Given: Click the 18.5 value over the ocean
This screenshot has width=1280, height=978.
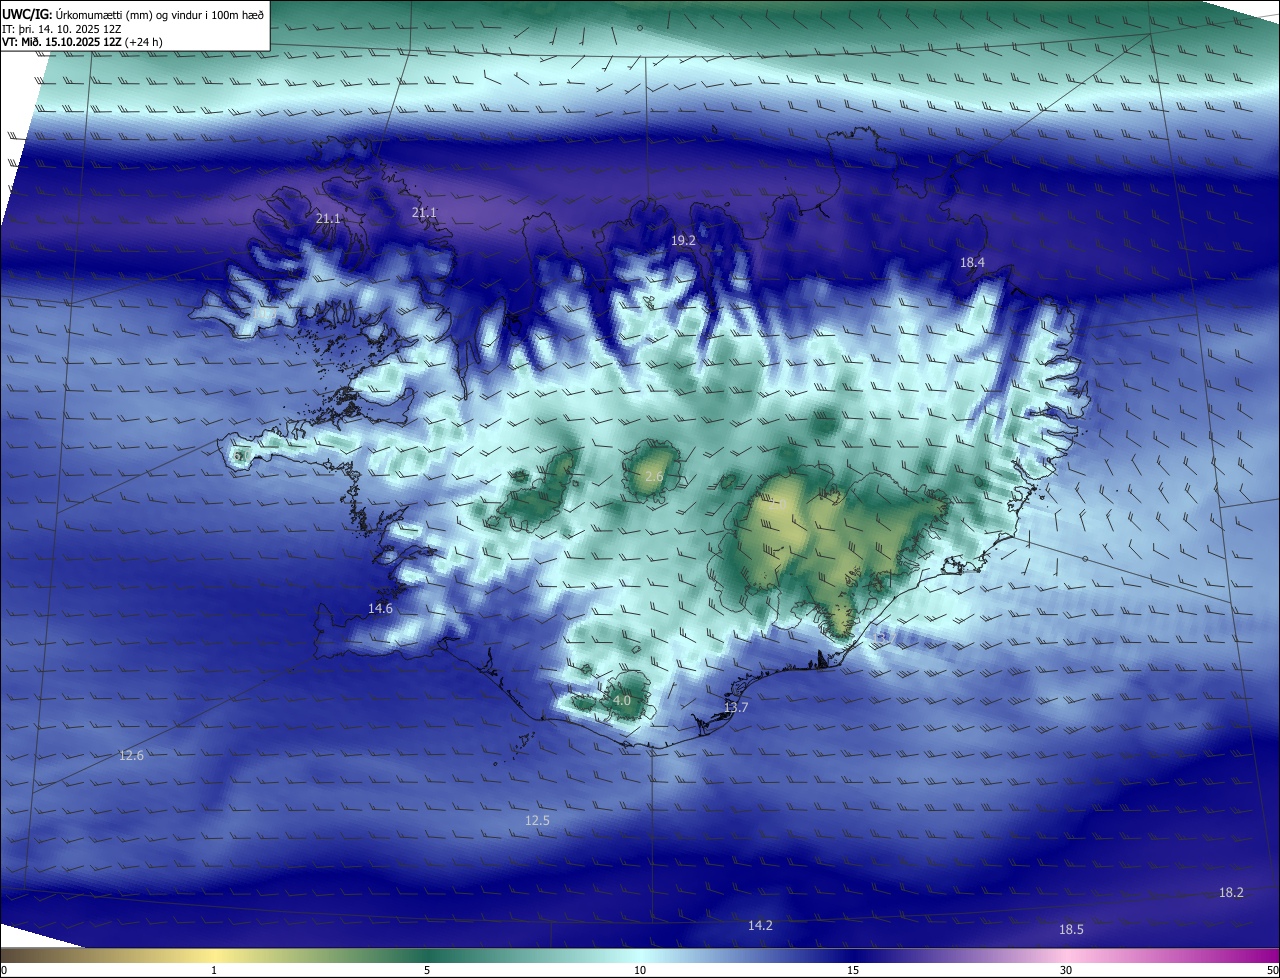Looking at the screenshot, I should tap(1071, 929).
